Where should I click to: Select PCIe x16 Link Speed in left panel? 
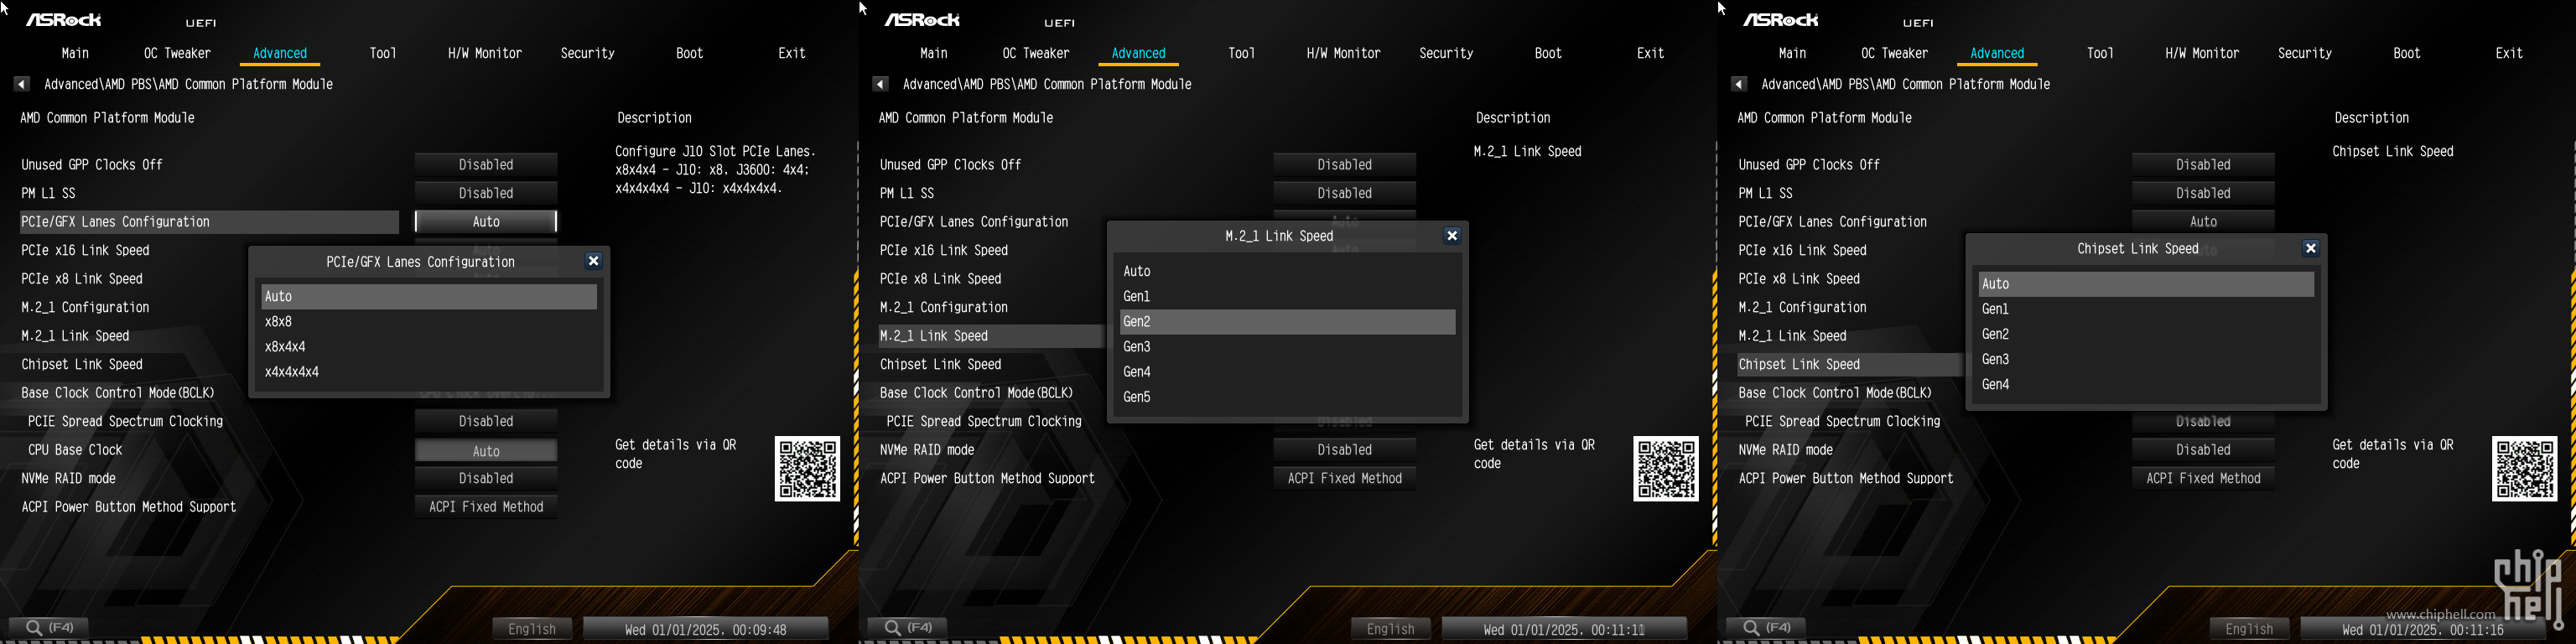[85, 251]
